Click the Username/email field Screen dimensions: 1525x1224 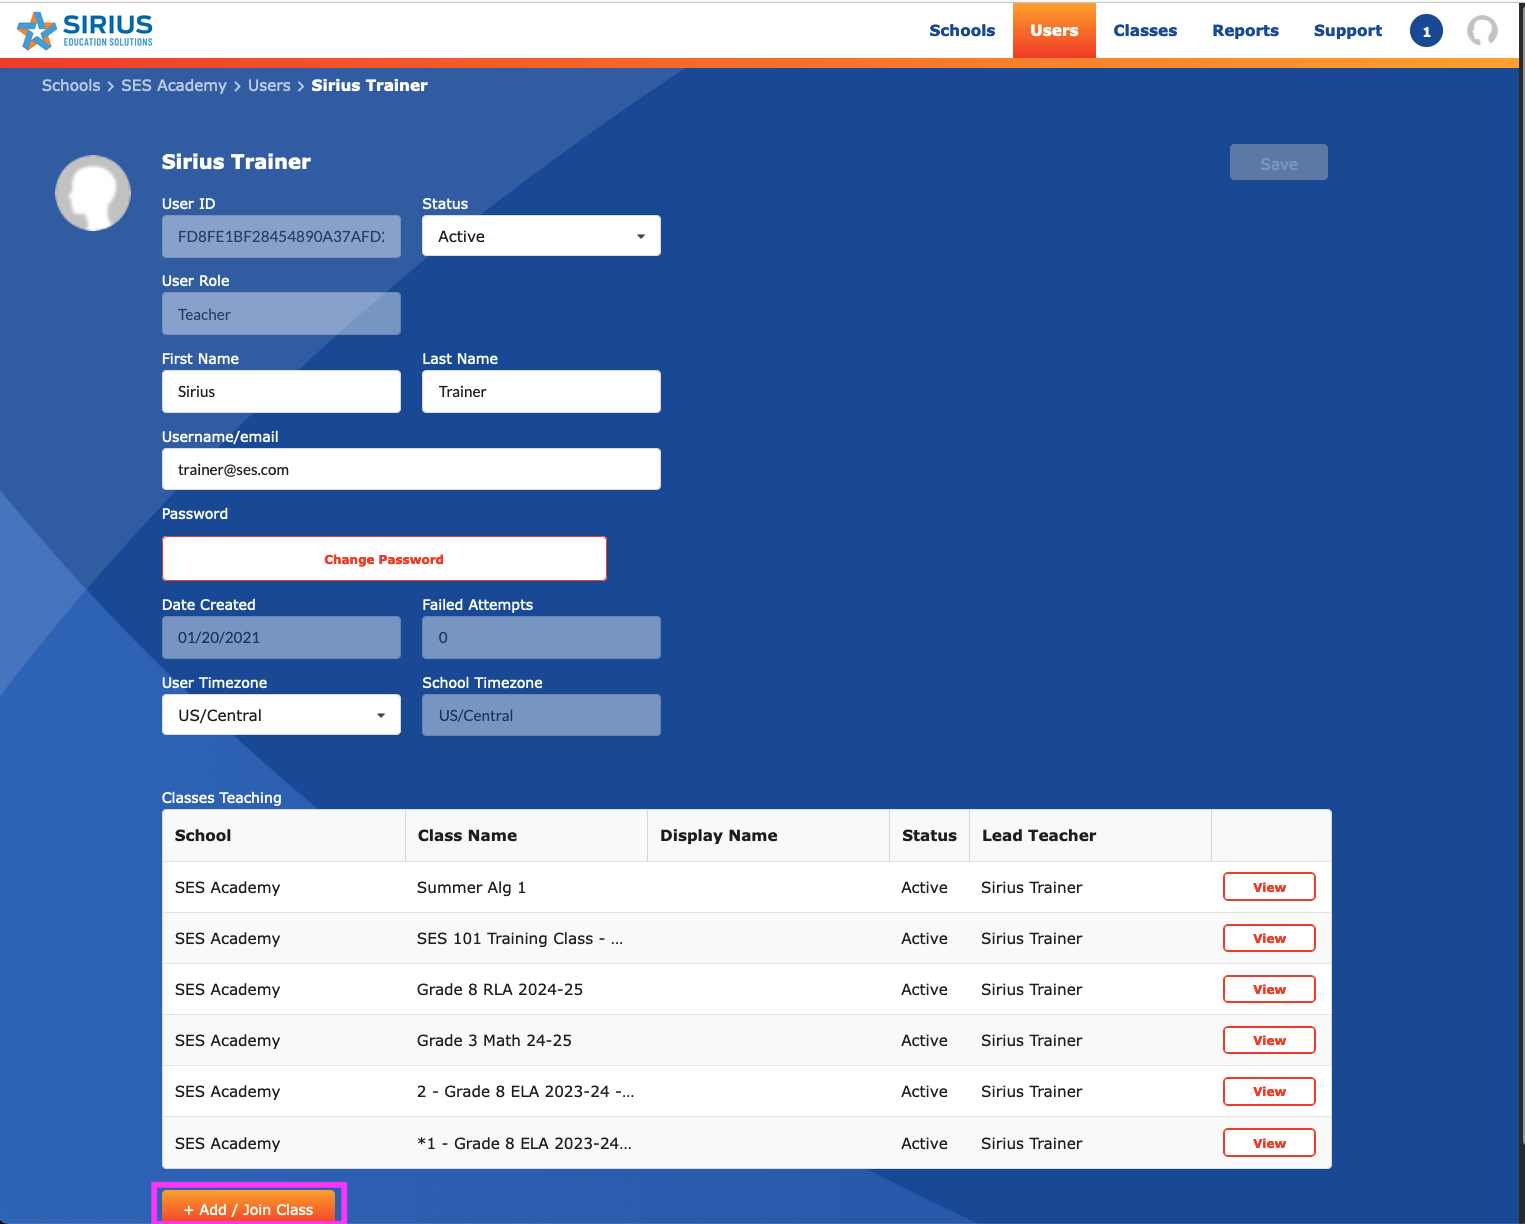tap(411, 469)
